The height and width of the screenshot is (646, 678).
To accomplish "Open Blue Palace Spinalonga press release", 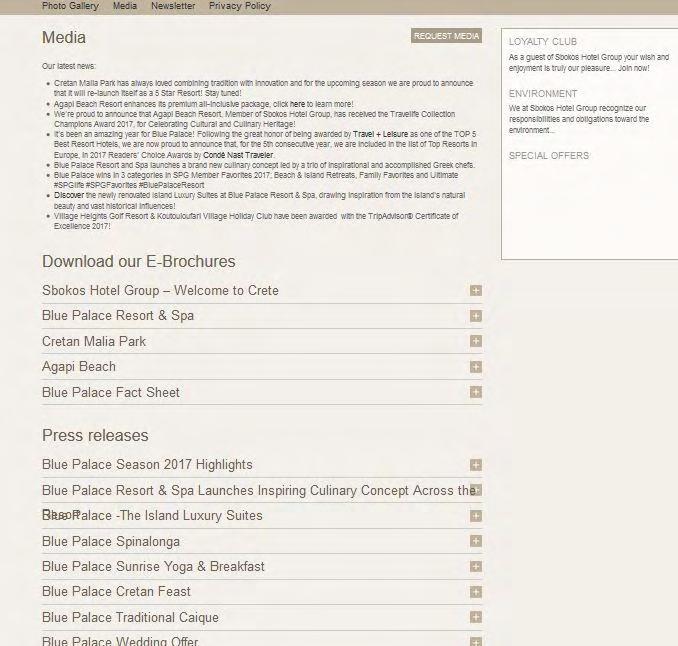I will tap(262, 541).
